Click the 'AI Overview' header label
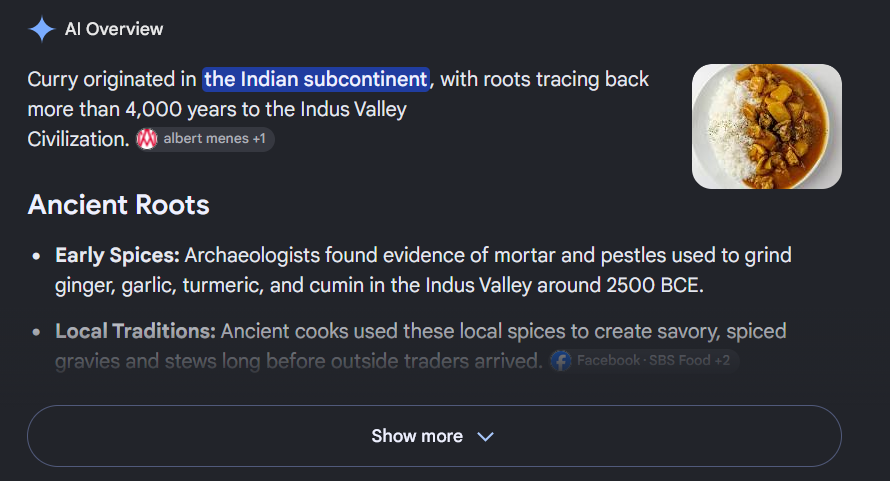 coord(114,29)
